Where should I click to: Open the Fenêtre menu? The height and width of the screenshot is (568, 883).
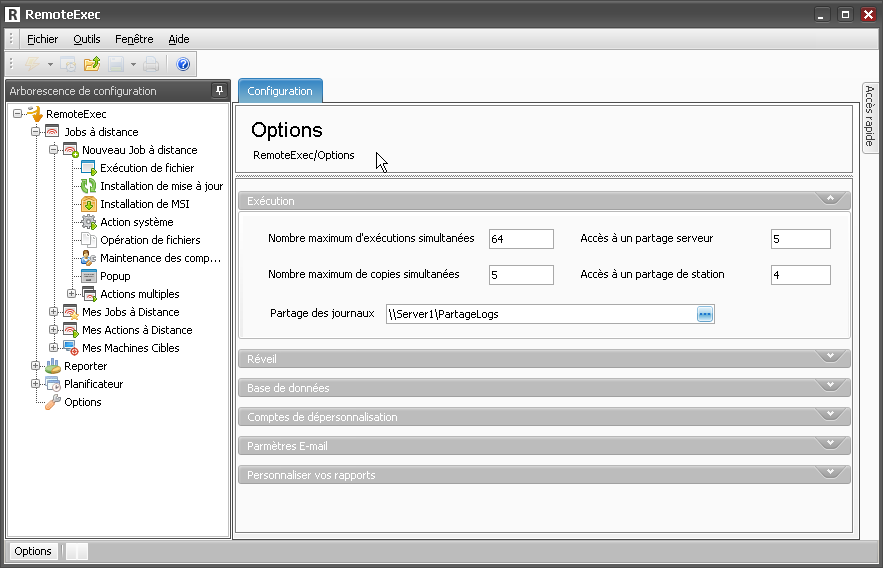134,39
